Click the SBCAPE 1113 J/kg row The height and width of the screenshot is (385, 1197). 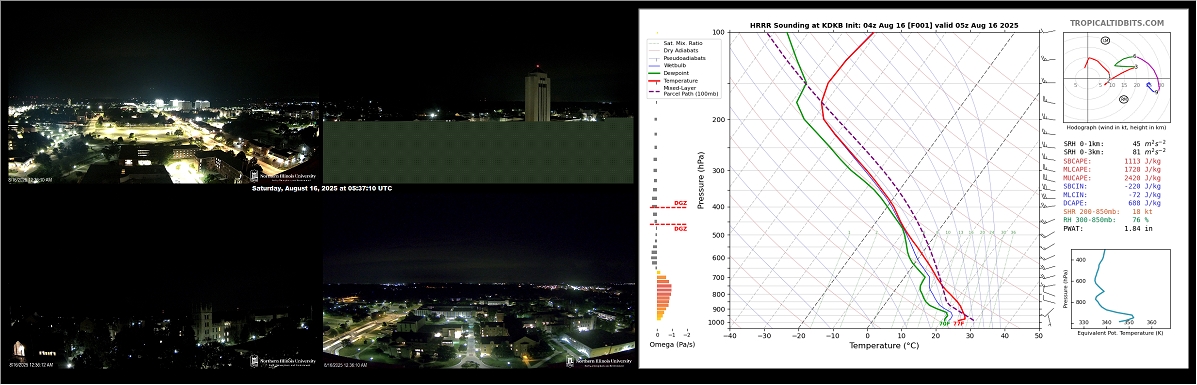coord(1113,161)
